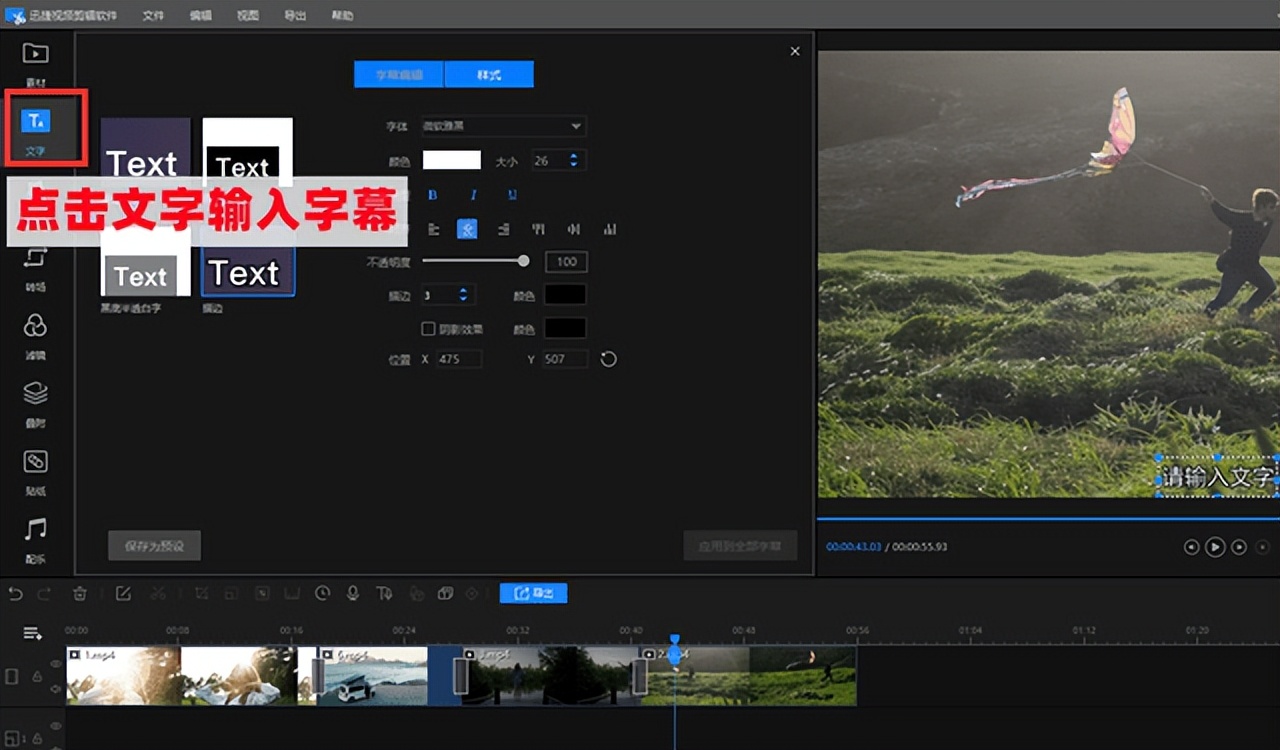The width and height of the screenshot is (1280, 750).
Task: Click the trash delete icon in timeline toolbar
Action: click(80, 593)
